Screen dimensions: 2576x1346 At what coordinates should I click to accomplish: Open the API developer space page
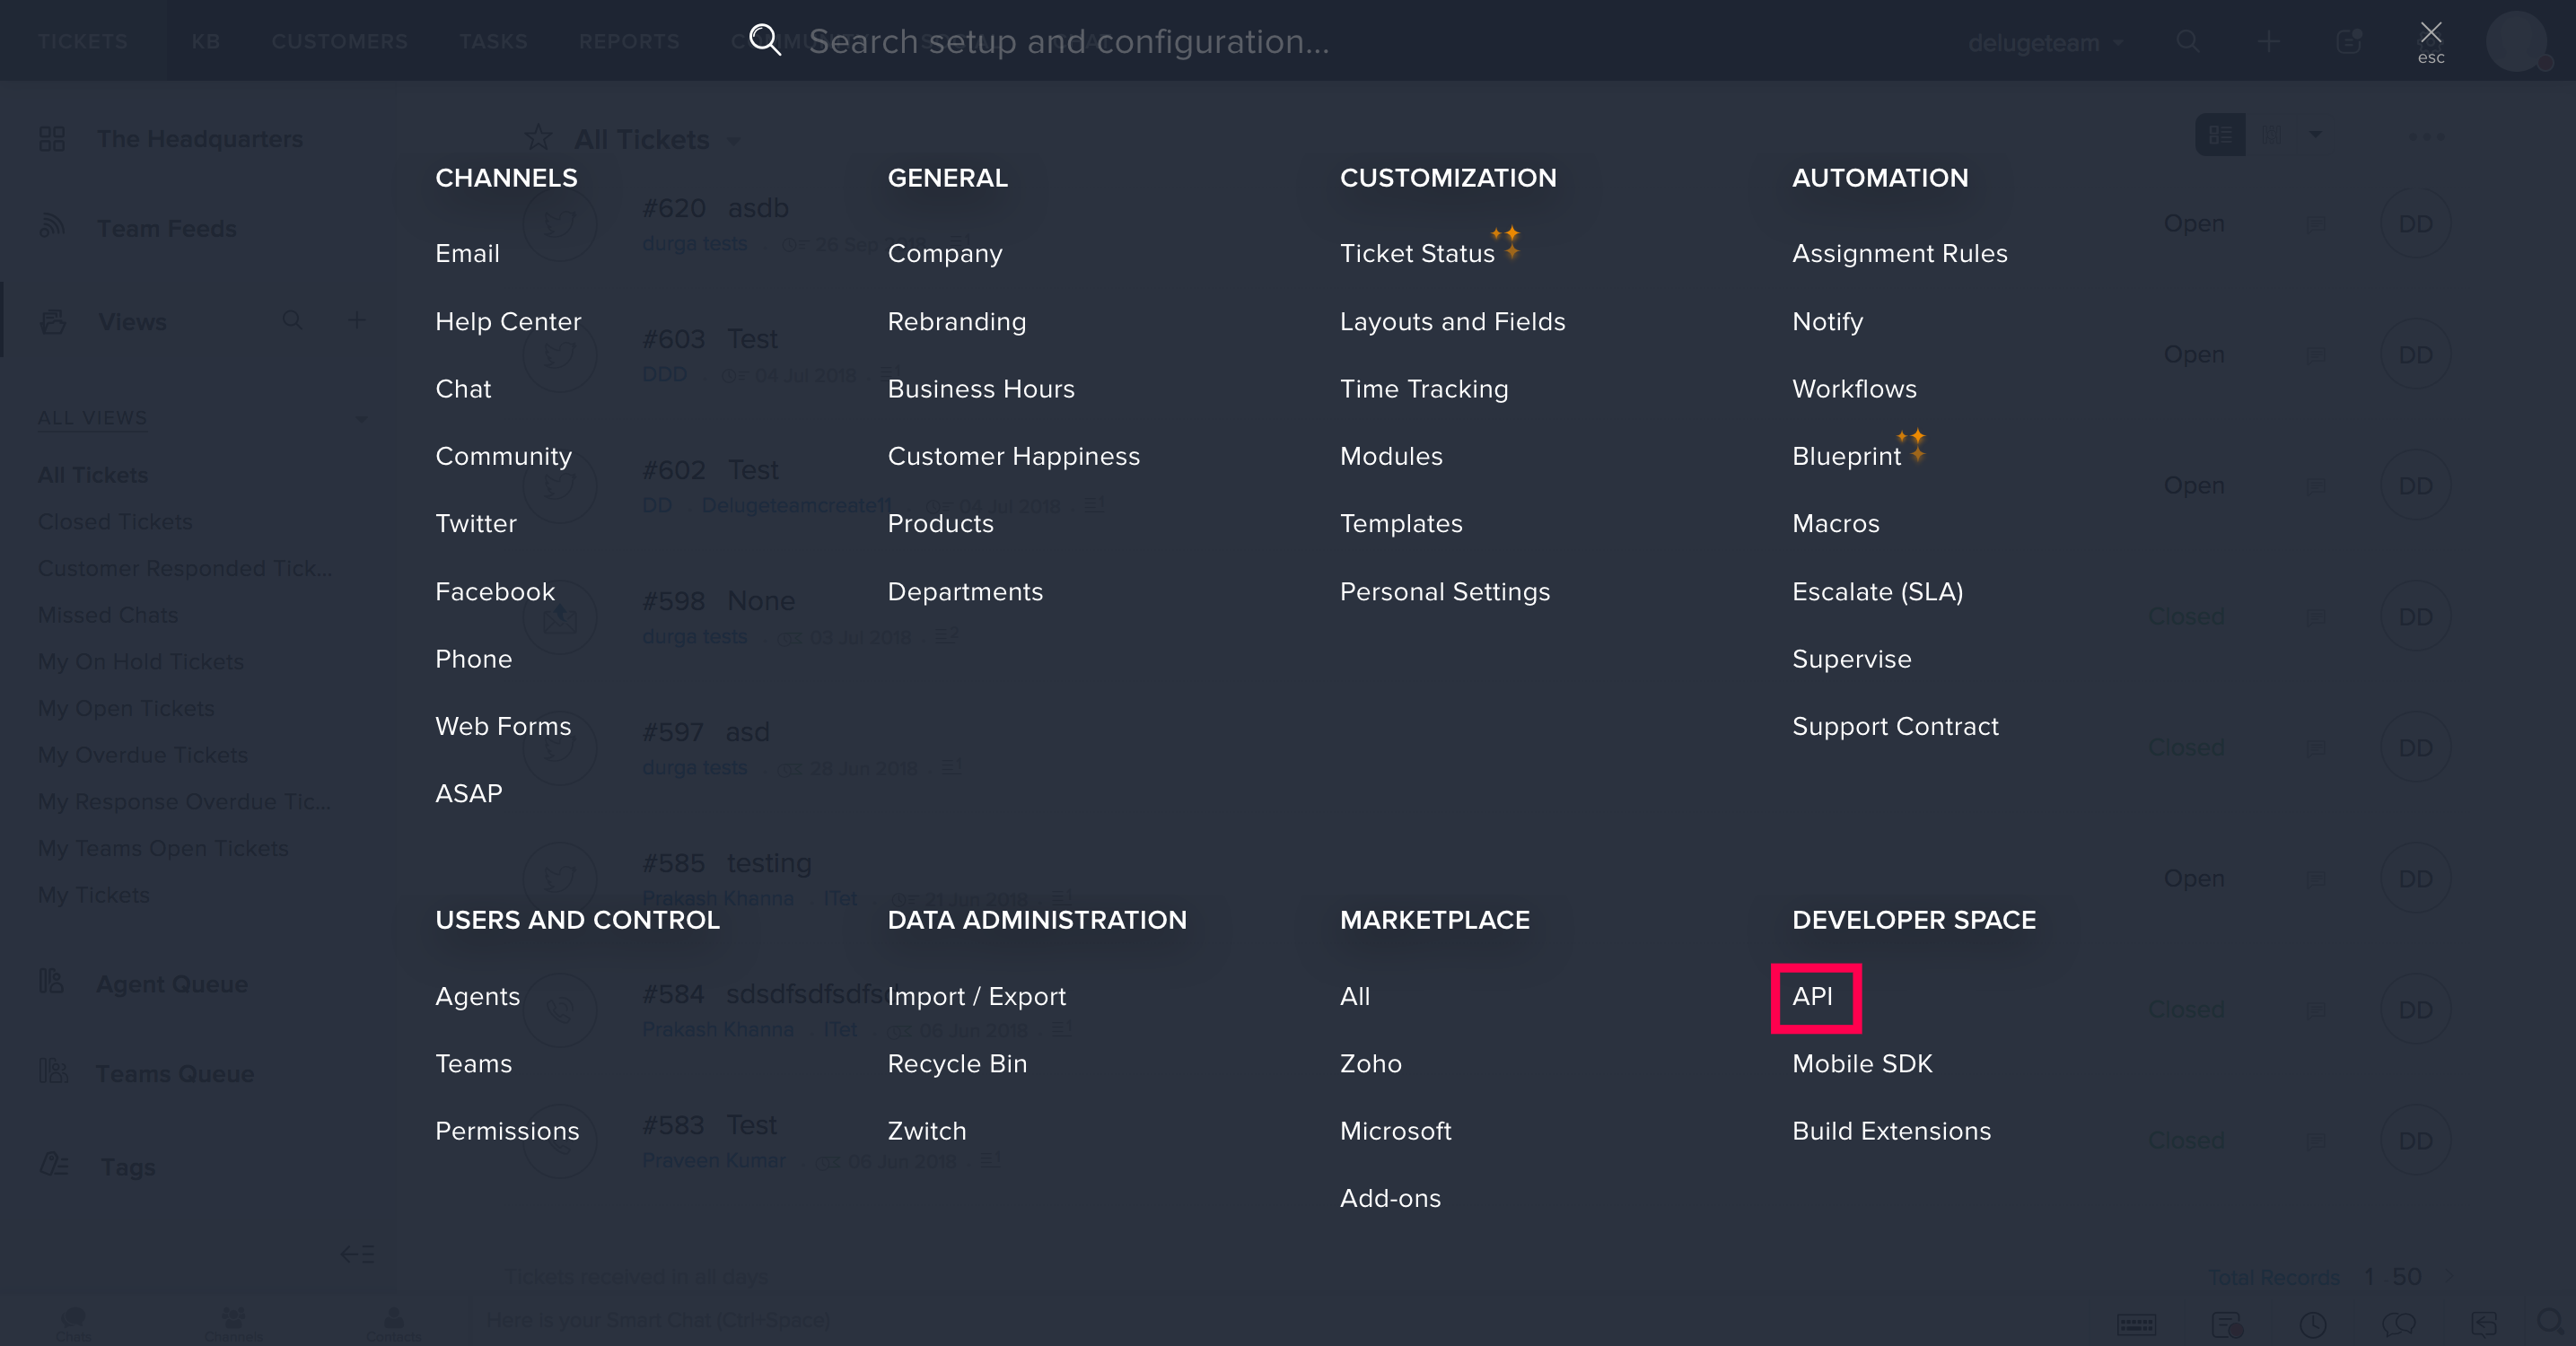point(1813,996)
